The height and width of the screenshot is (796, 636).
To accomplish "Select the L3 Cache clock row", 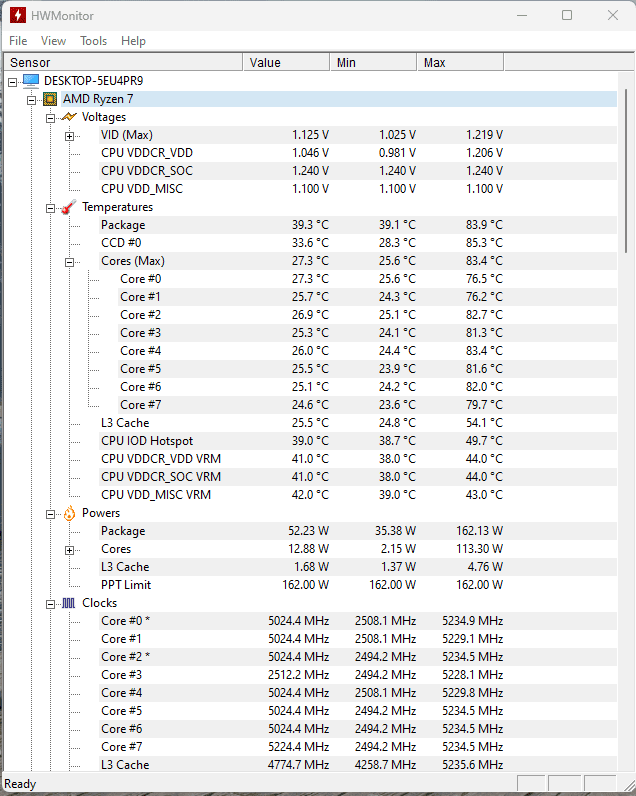I will point(358,765).
